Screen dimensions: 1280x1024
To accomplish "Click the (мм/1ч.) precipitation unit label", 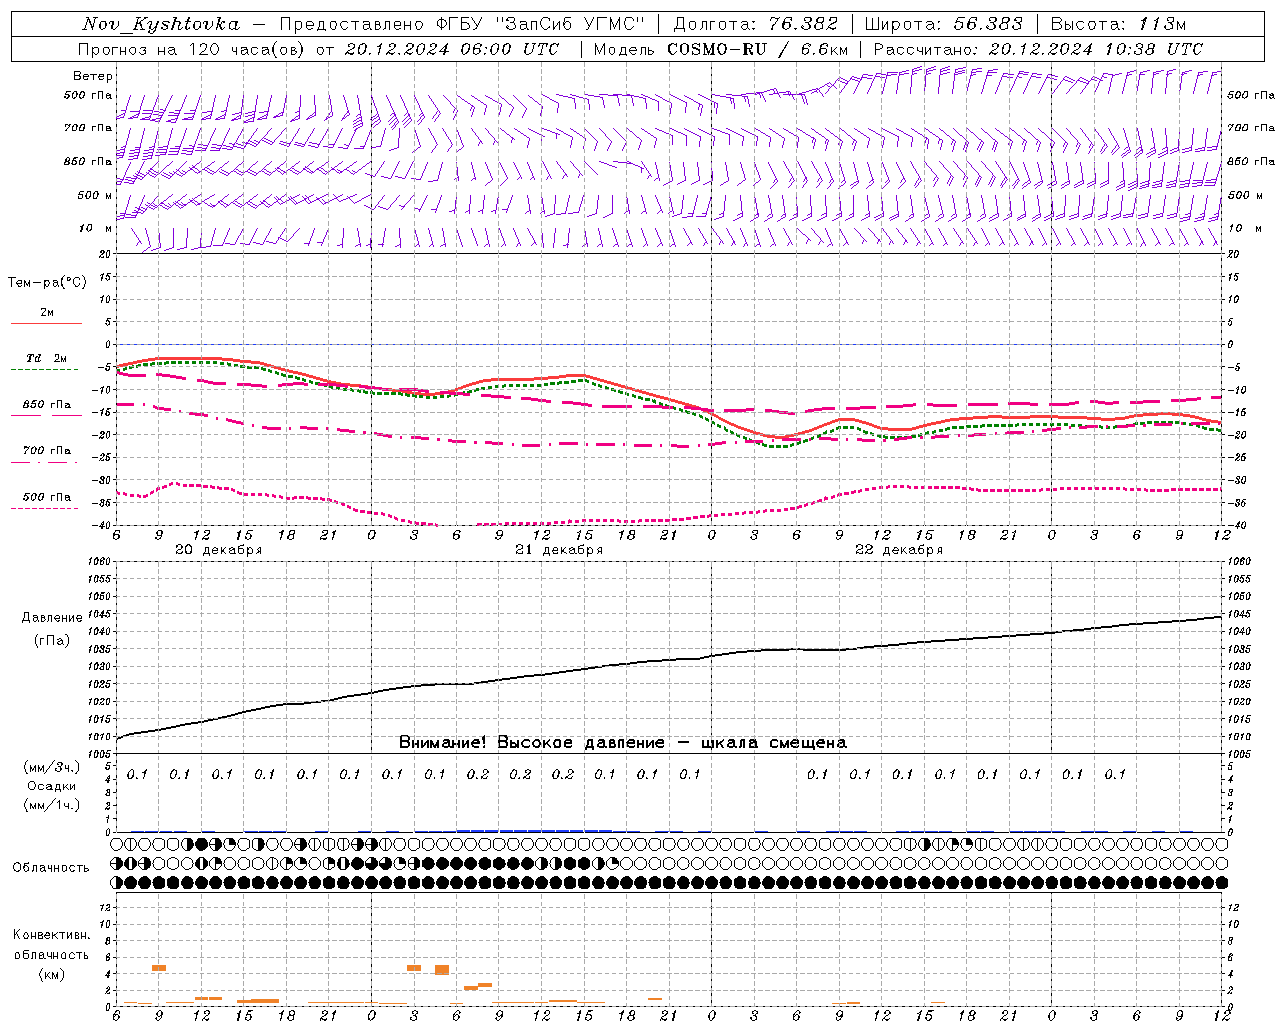I will coord(52,805).
